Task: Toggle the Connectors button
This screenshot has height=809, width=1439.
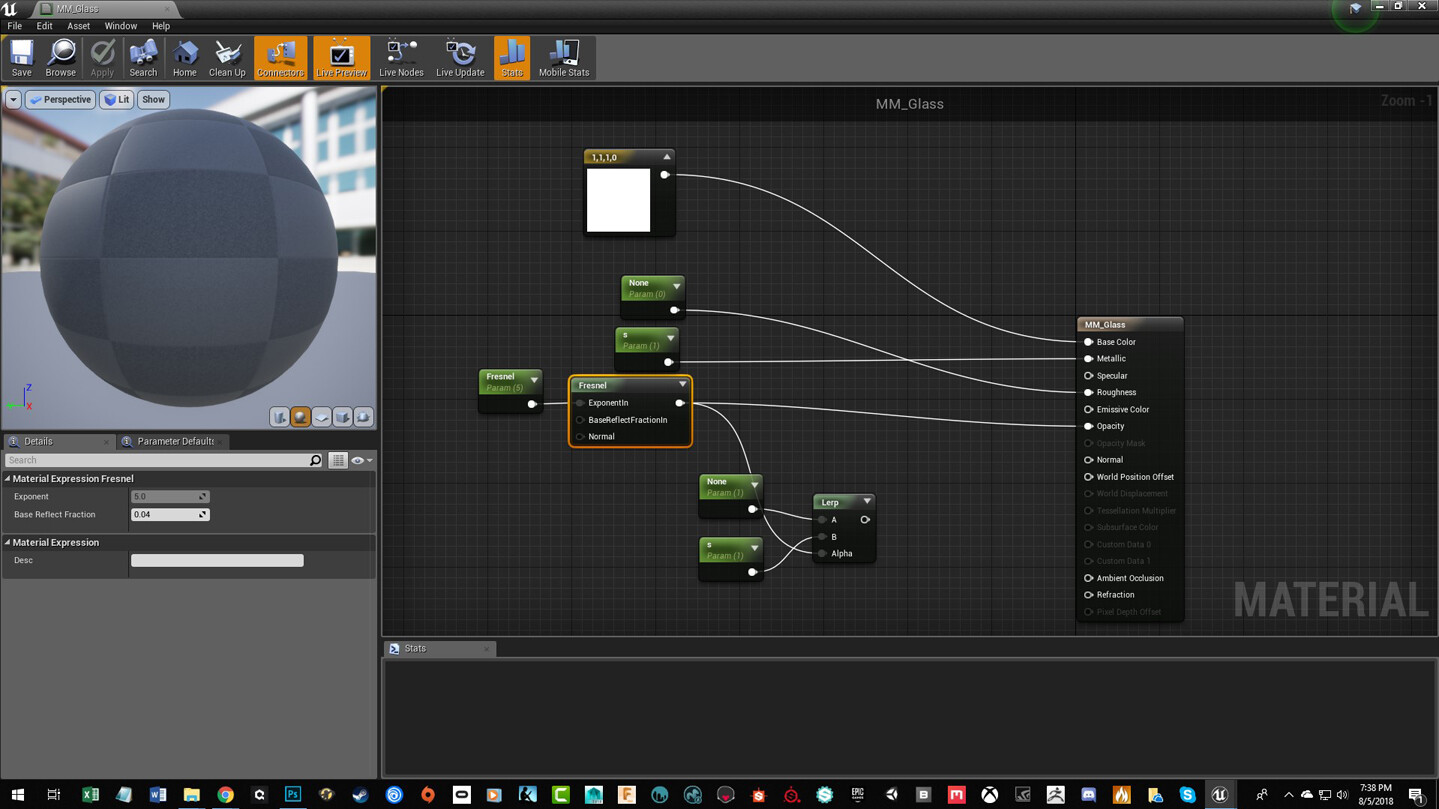Action: [x=280, y=59]
